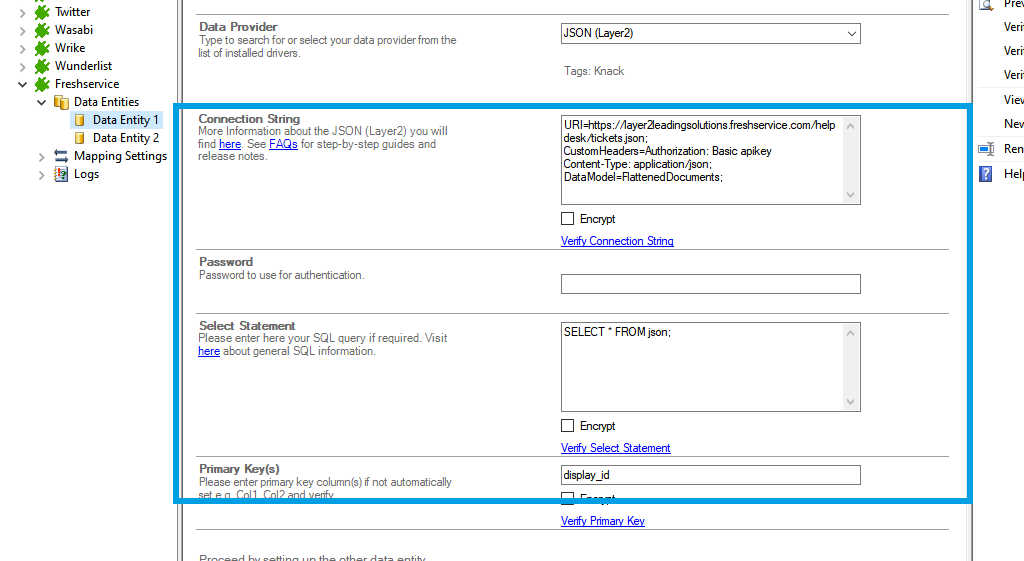The image size is (1024, 561).
Task: Select the Freshservice connection label
Action: [87, 84]
